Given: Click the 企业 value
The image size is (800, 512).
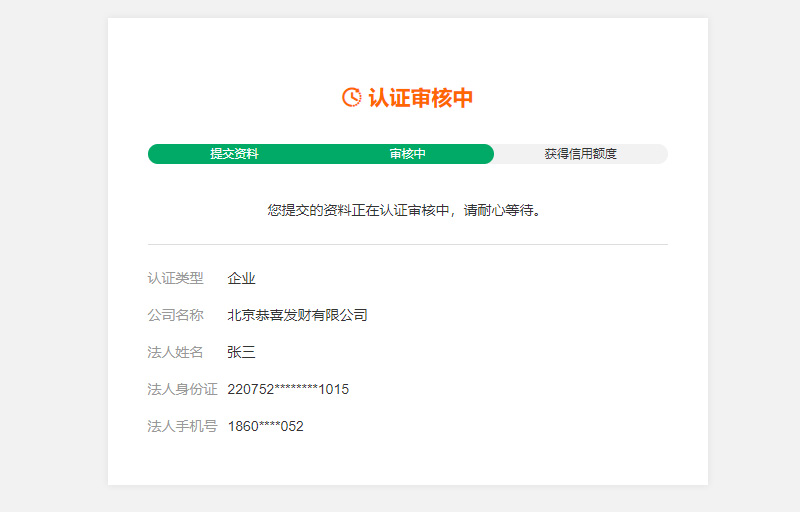Looking at the screenshot, I should pos(241,278).
